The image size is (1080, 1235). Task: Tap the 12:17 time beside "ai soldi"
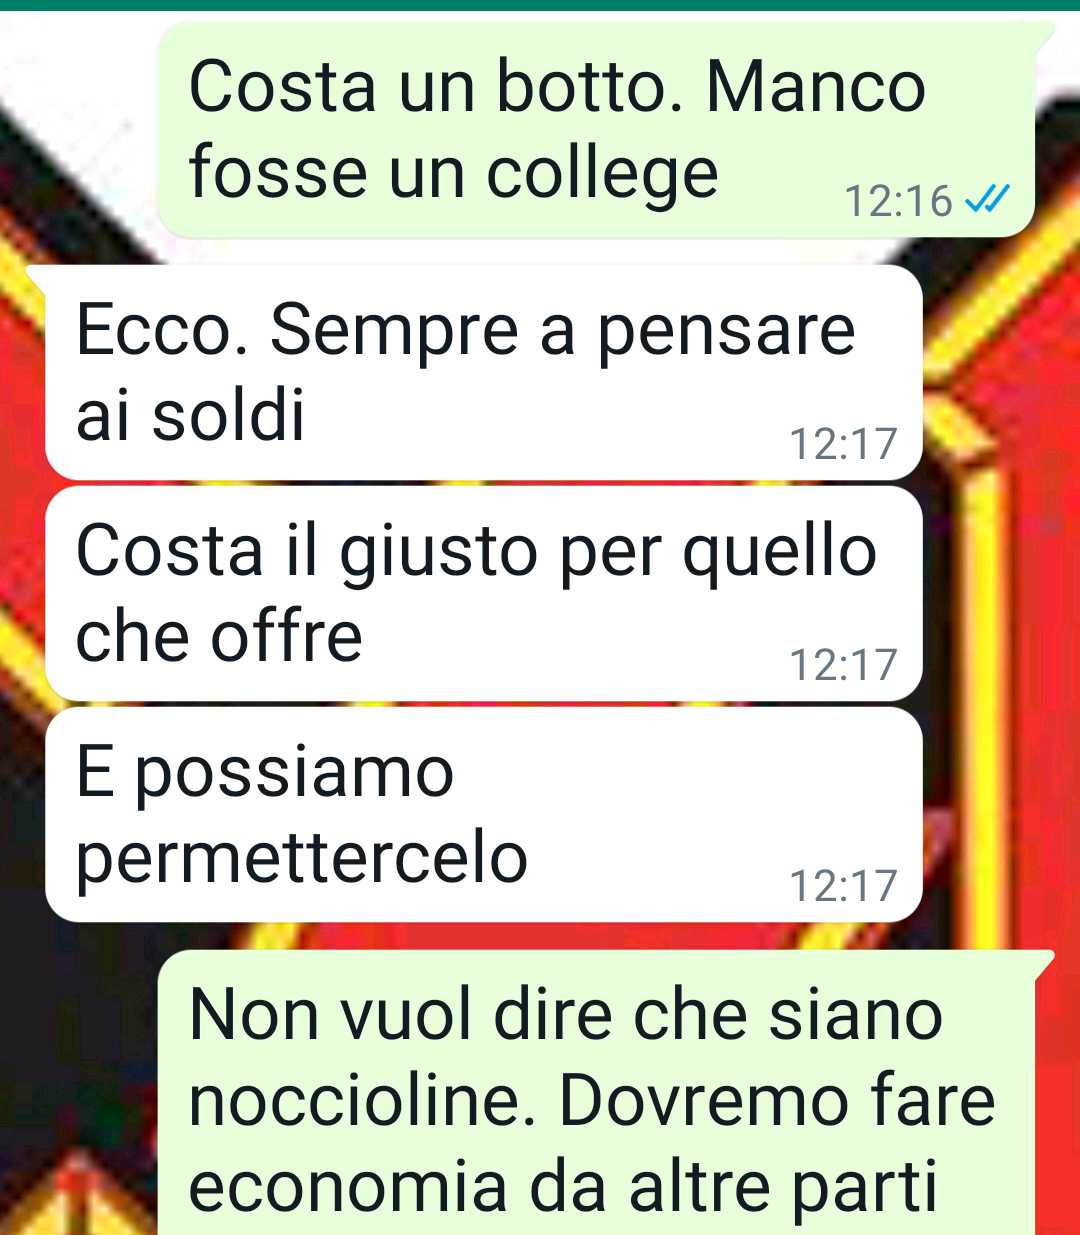tap(844, 444)
